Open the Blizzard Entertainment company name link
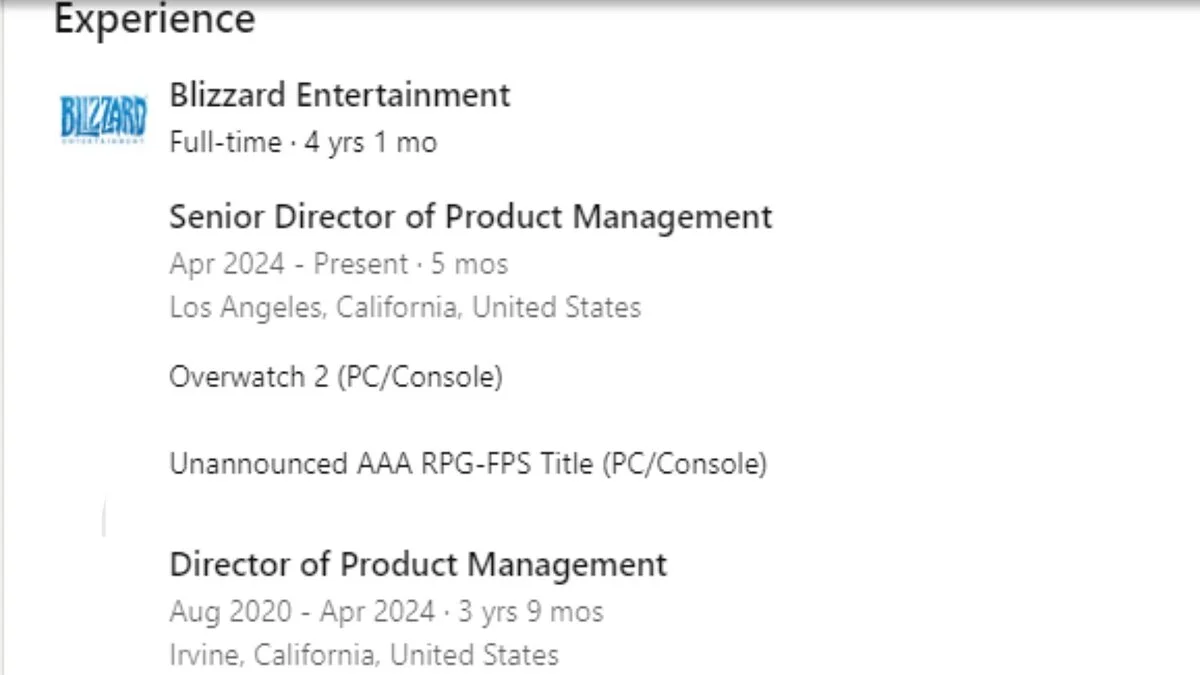The width and height of the screenshot is (1200, 675). (x=339, y=95)
